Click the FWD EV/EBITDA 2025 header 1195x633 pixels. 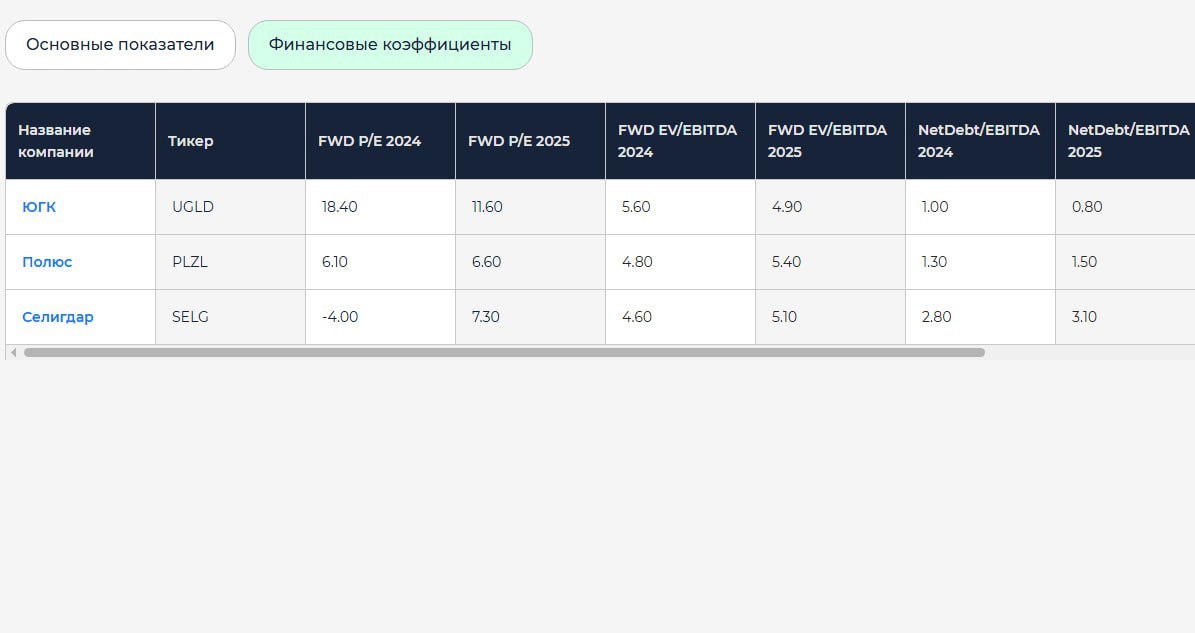tap(830, 141)
